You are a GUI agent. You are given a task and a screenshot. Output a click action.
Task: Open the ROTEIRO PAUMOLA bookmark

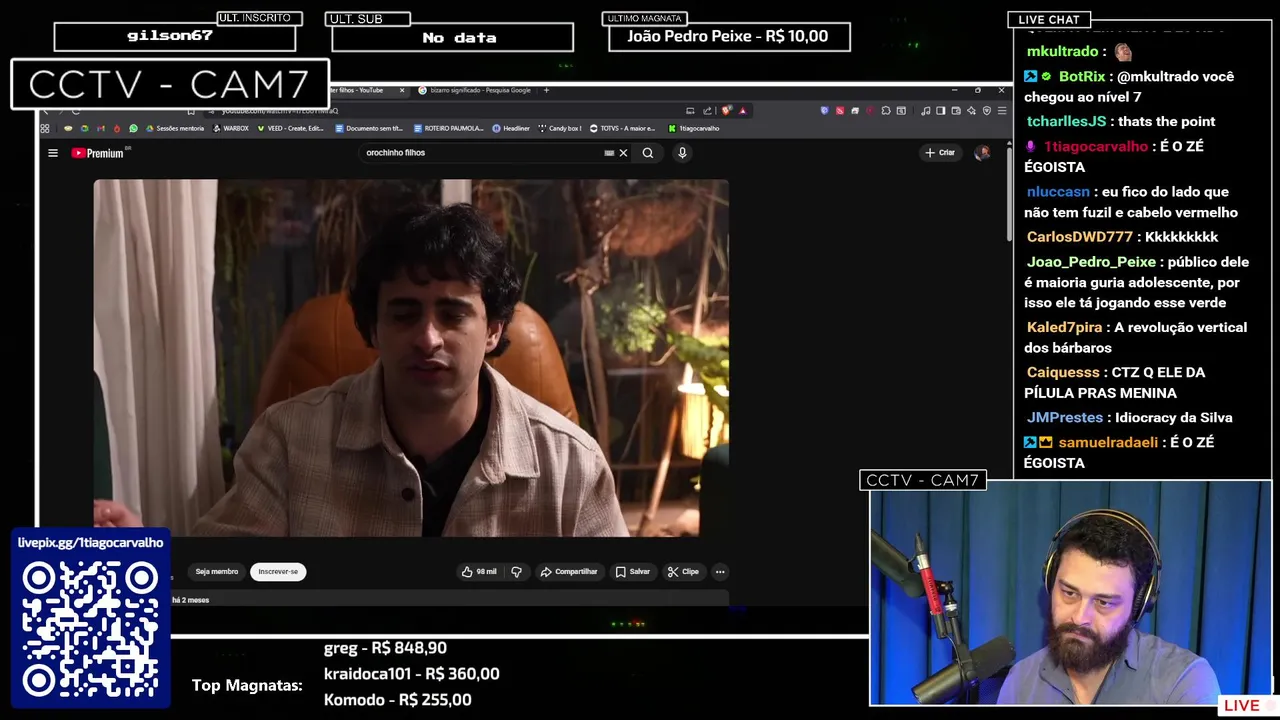pos(449,128)
